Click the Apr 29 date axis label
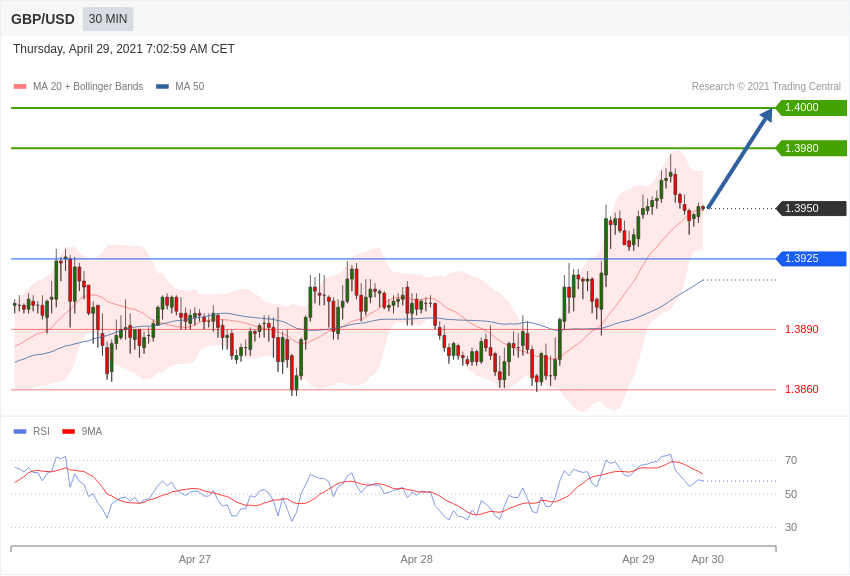This screenshot has height=576, width=850. click(638, 559)
